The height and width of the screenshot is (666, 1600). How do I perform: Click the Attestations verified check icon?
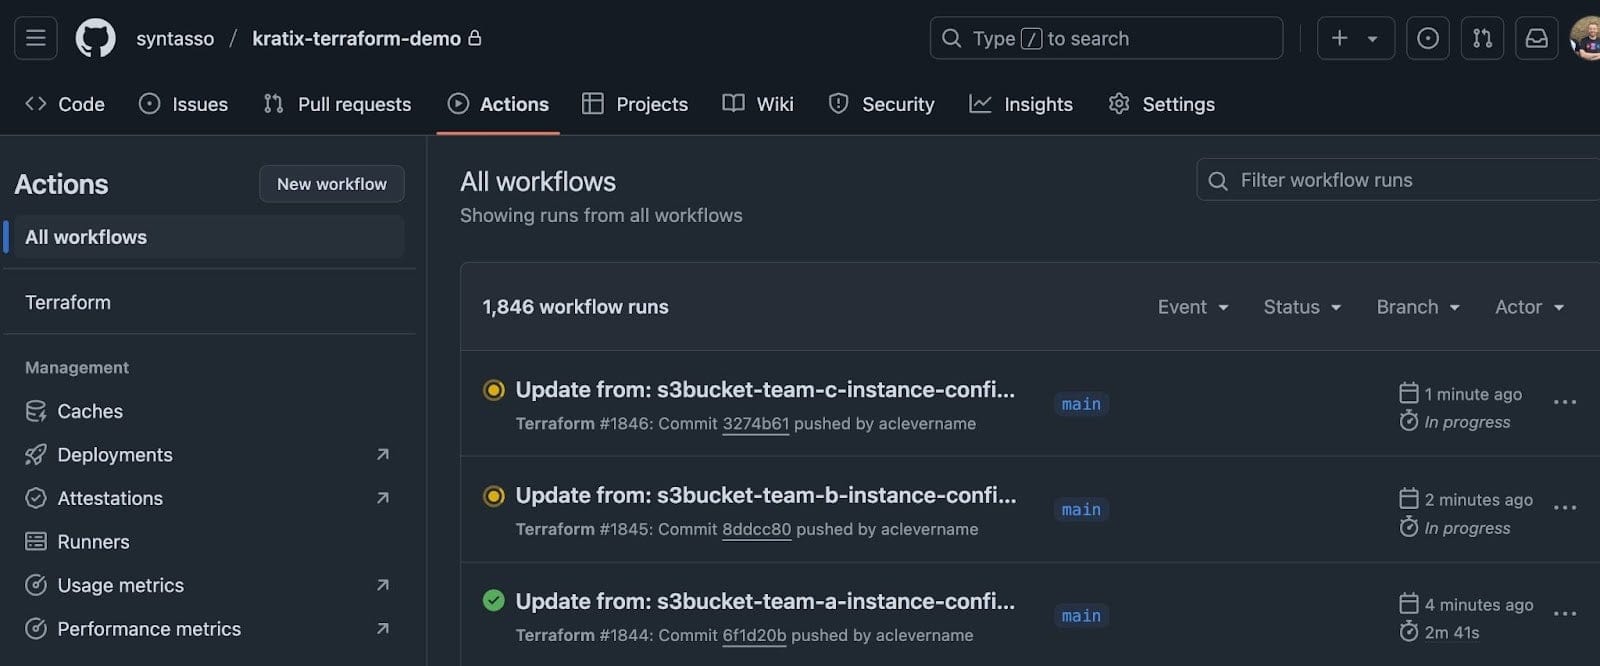[x=36, y=498]
